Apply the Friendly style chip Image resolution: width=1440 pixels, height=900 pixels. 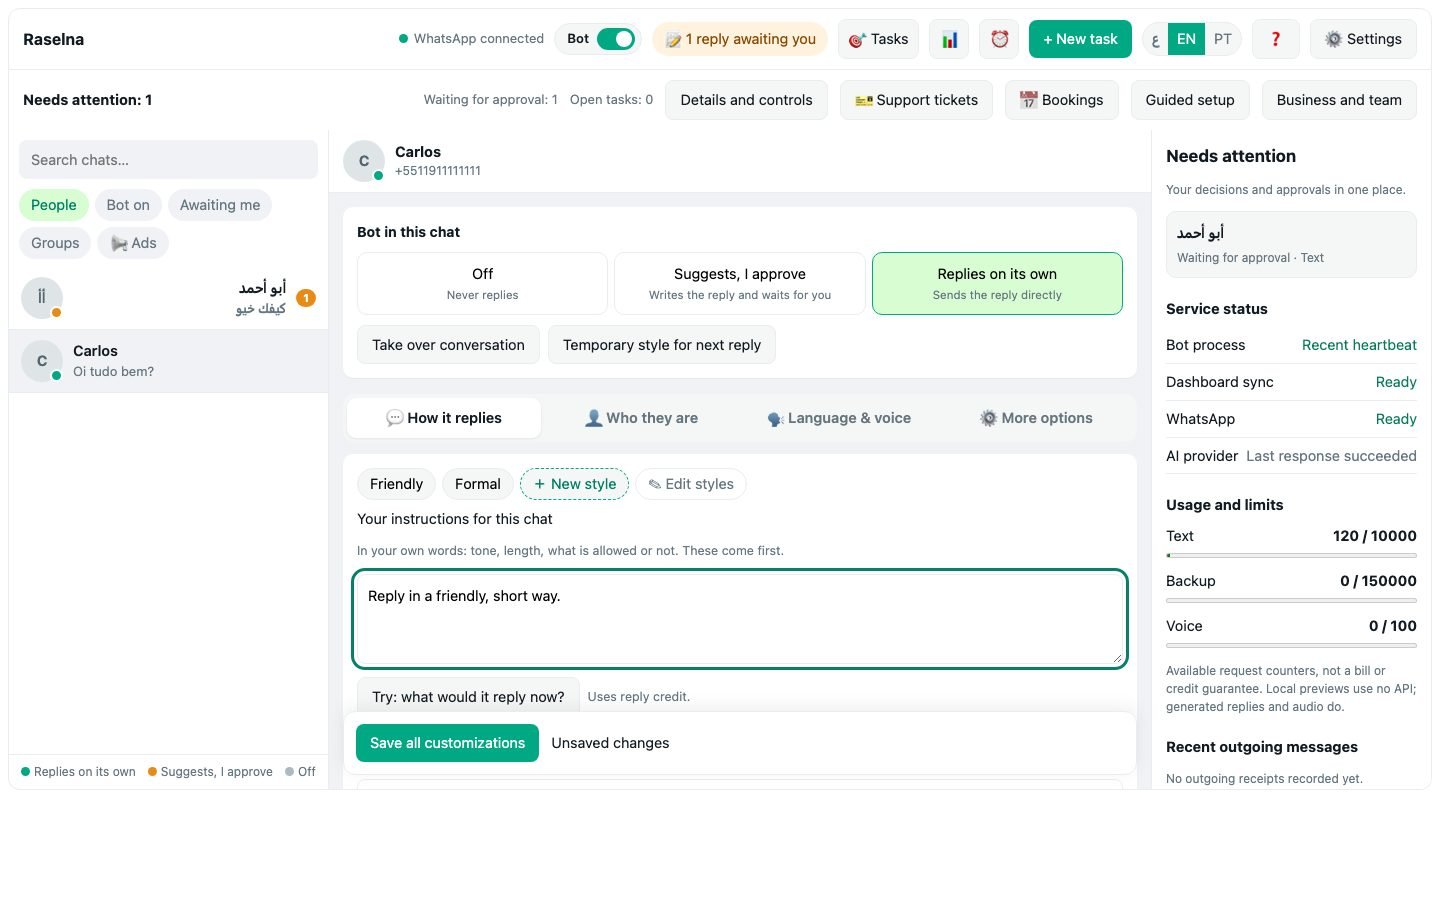coord(396,484)
